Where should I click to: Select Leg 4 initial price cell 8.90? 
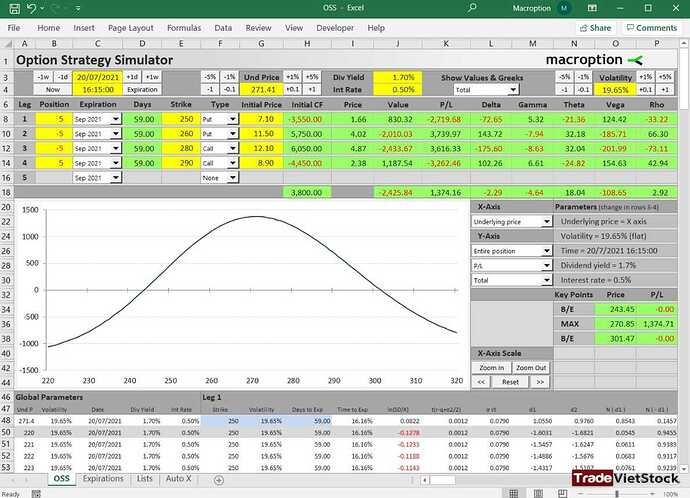tap(261, 163)
